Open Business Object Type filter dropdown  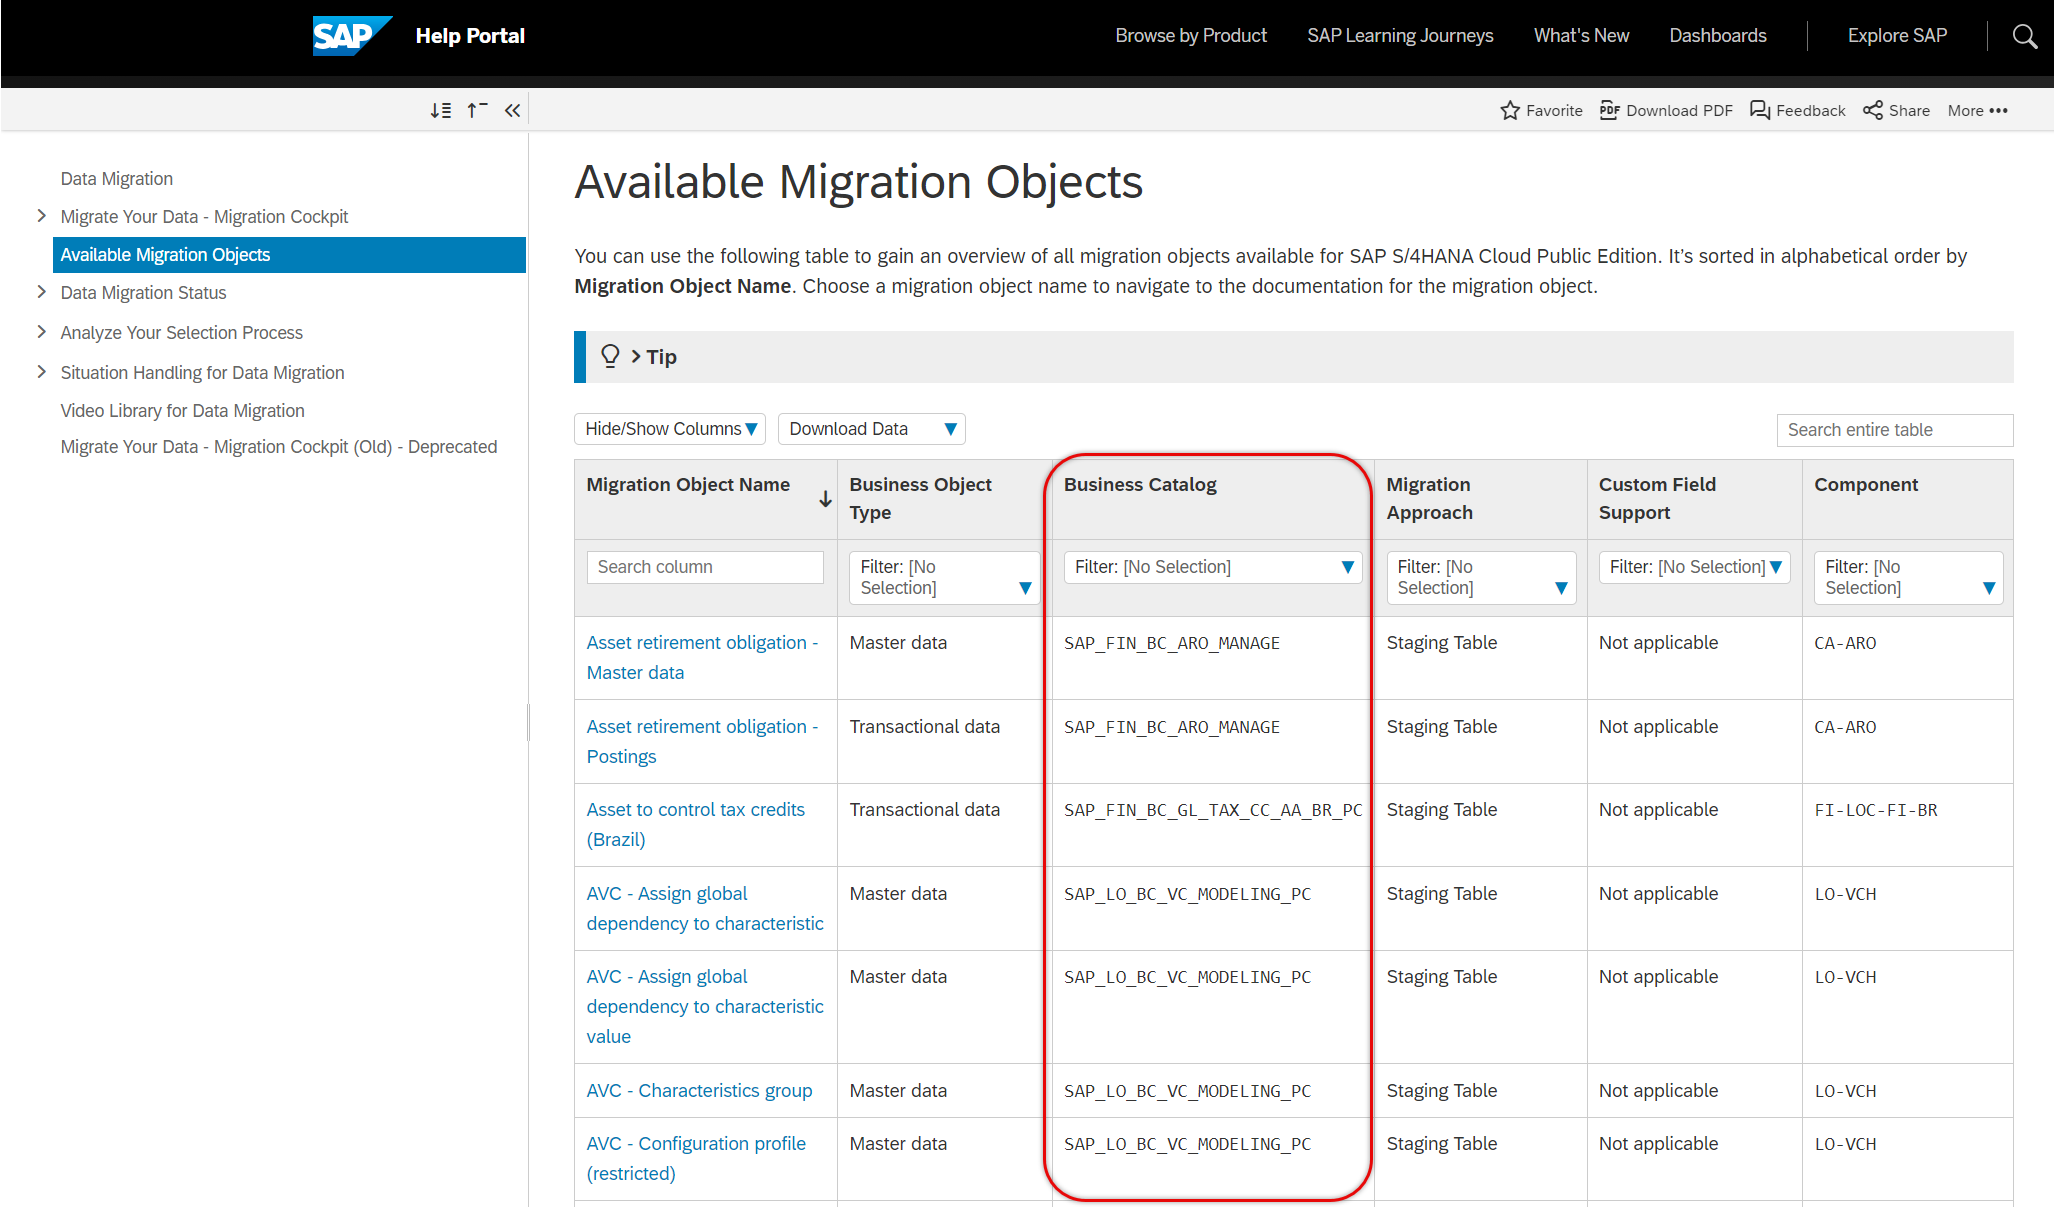[944, 578]
